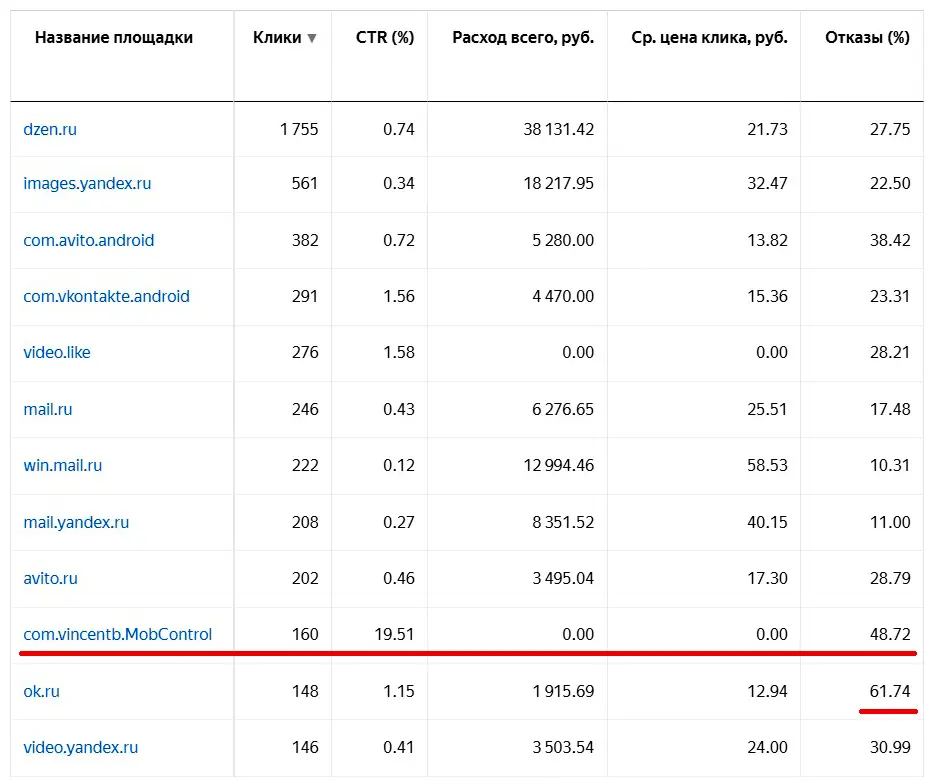This screenshot has height=782, width=934.
Task: Click the 61.74 bounce value for ok.ru
Action: [890, 691]
